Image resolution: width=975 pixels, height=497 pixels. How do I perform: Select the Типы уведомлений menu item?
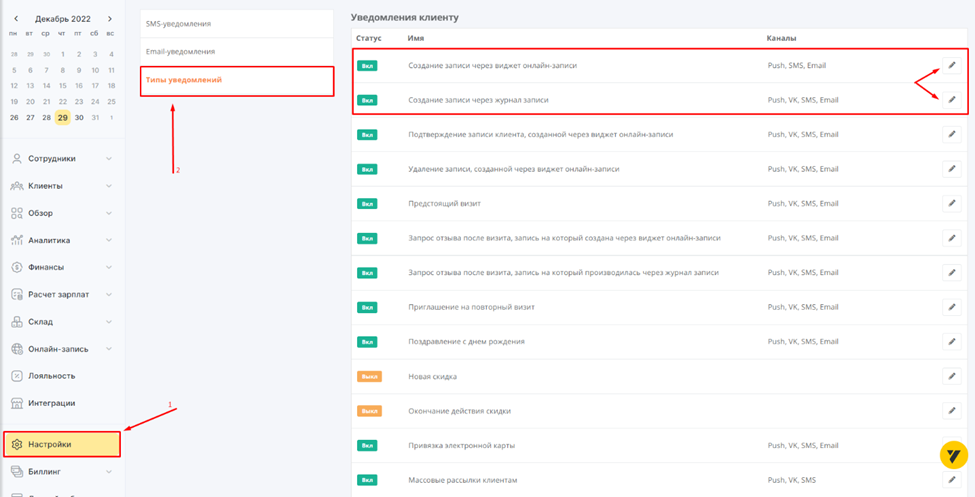[182, 80]
